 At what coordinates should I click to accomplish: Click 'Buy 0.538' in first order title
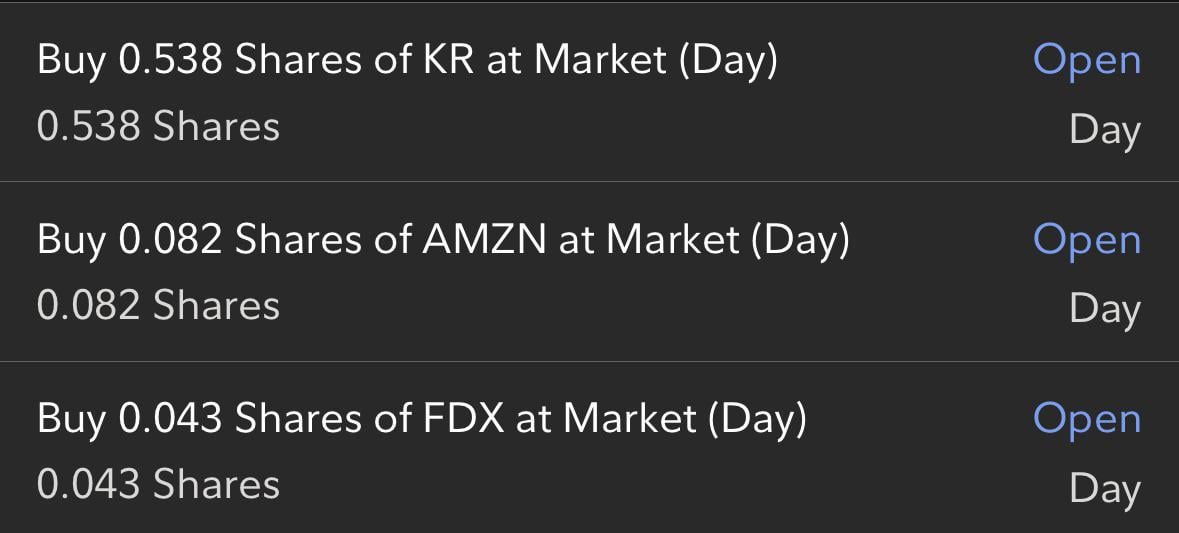(x=129, y=61)
